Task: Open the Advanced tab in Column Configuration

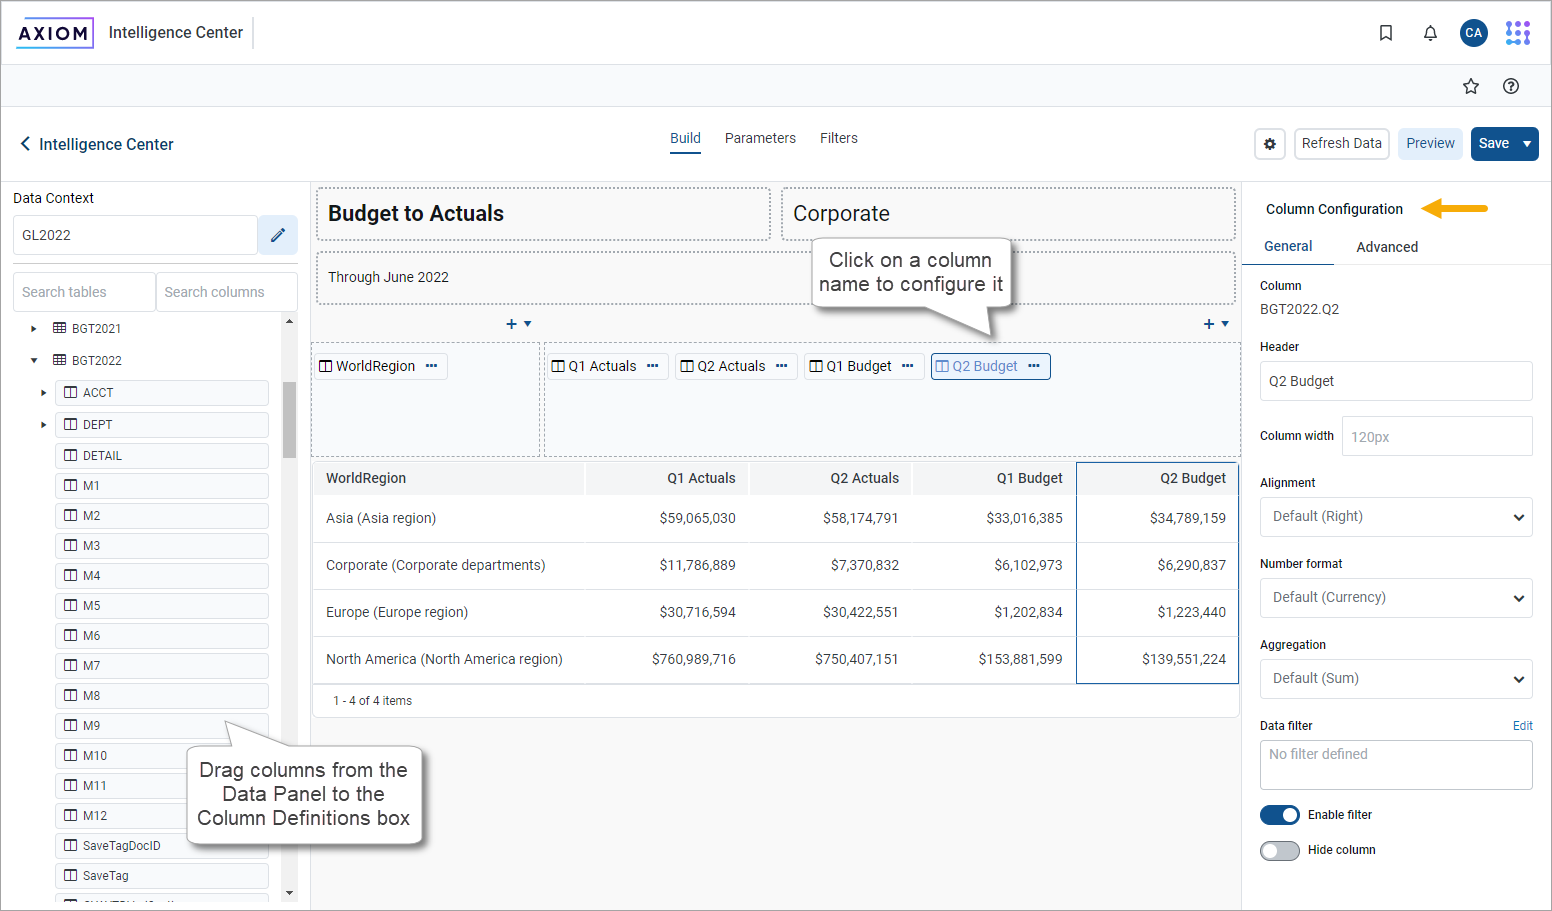Action: tap(1387, 246)
